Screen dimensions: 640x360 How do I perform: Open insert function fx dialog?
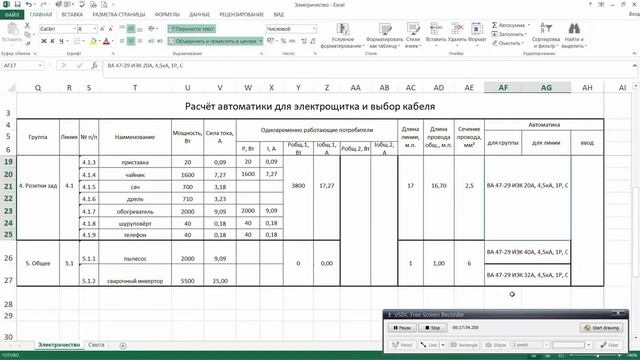tap(94, 66)
